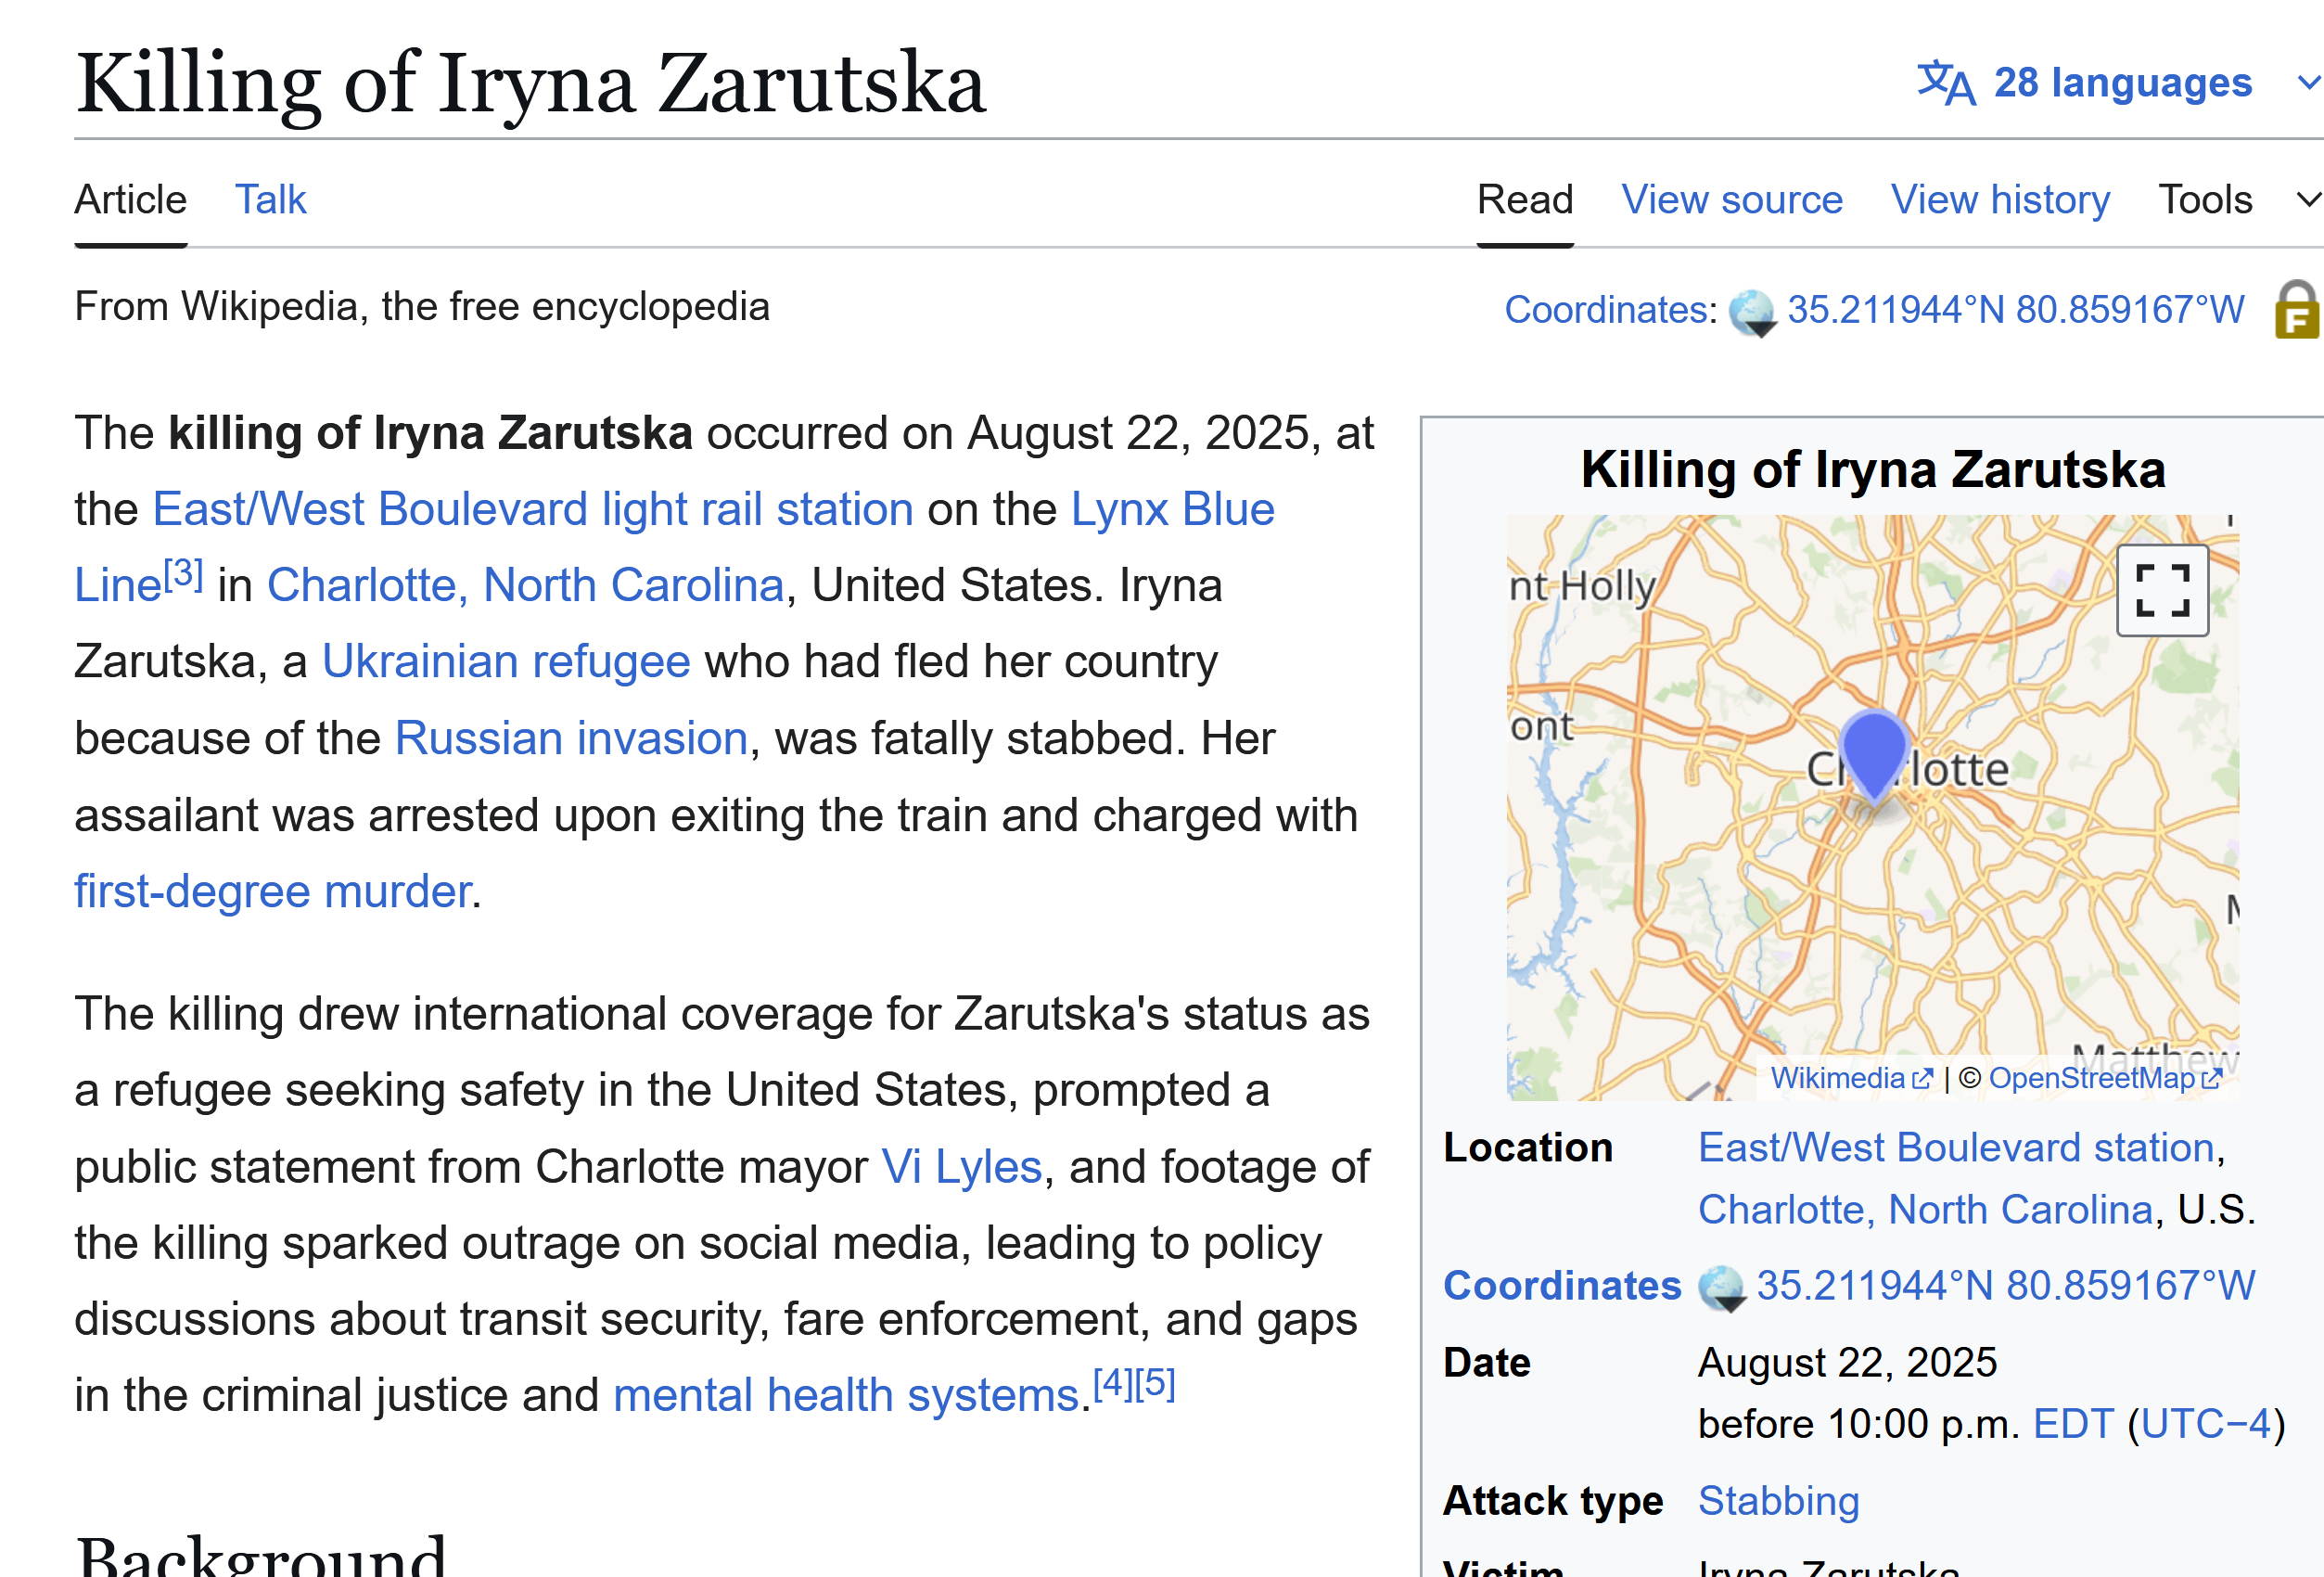Open the Tools dropdown menu
2324x1577 pixels.
2204,200
